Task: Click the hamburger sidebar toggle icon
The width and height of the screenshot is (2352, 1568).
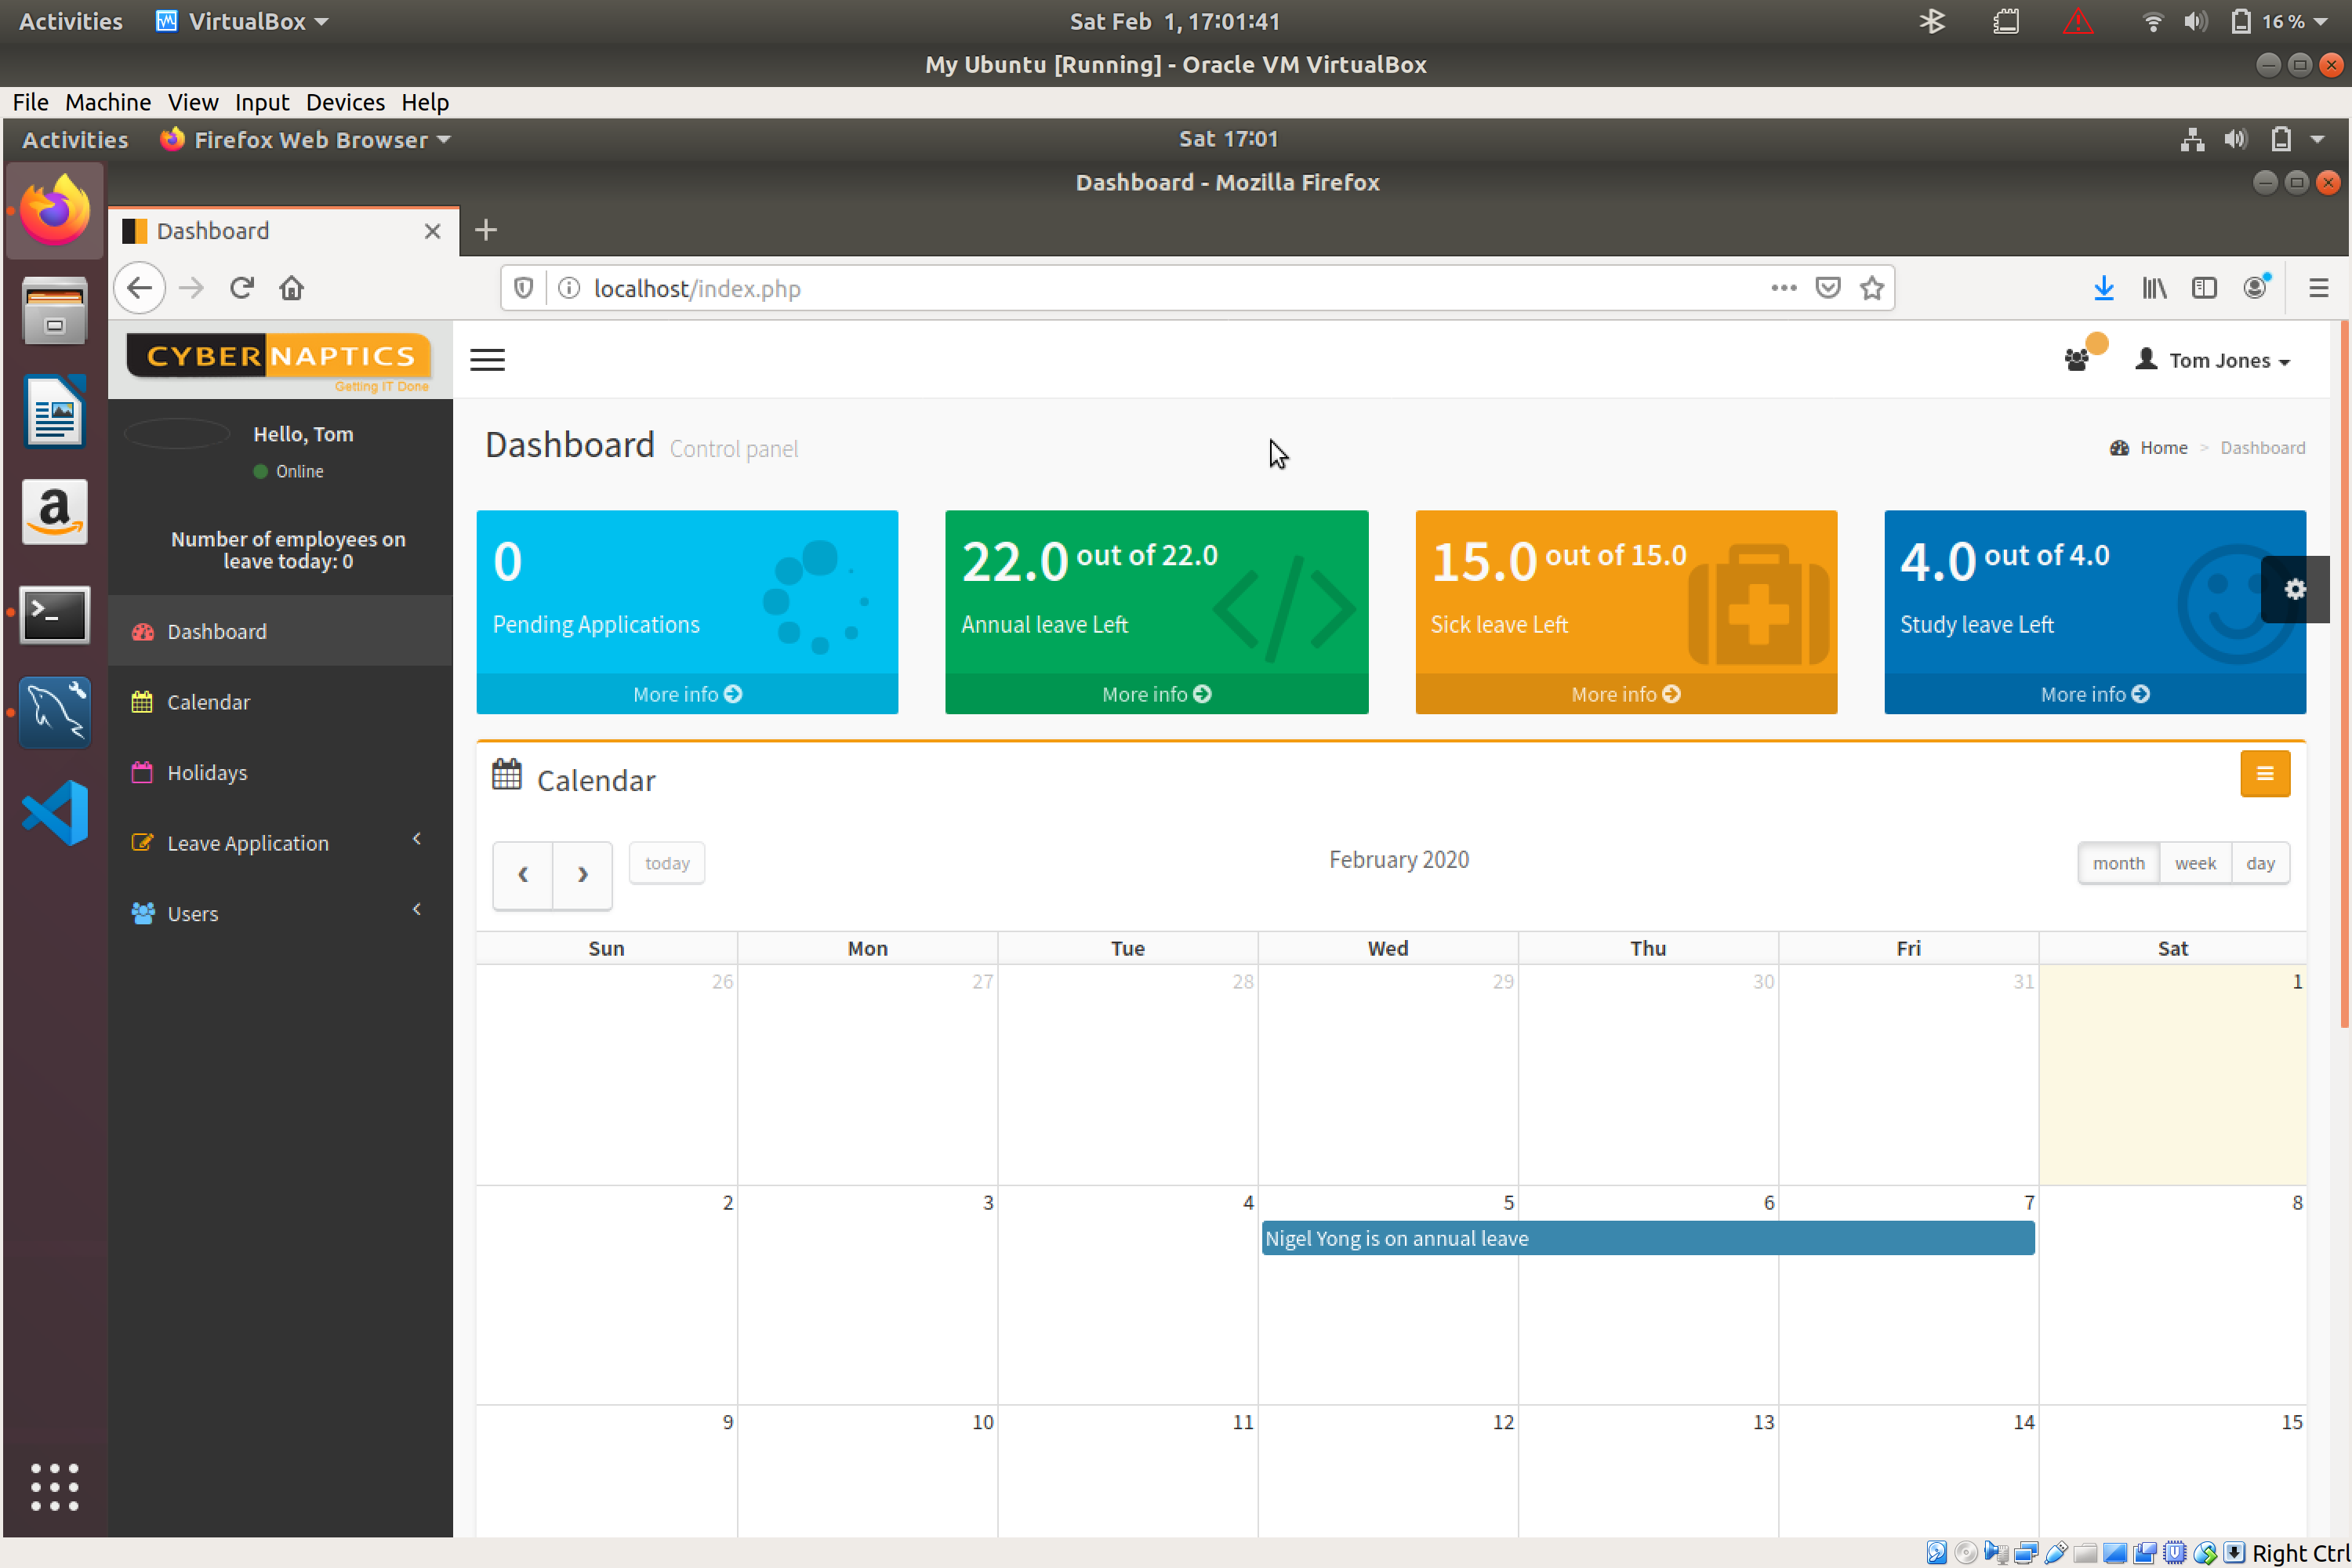Action: tap(487, 360)
